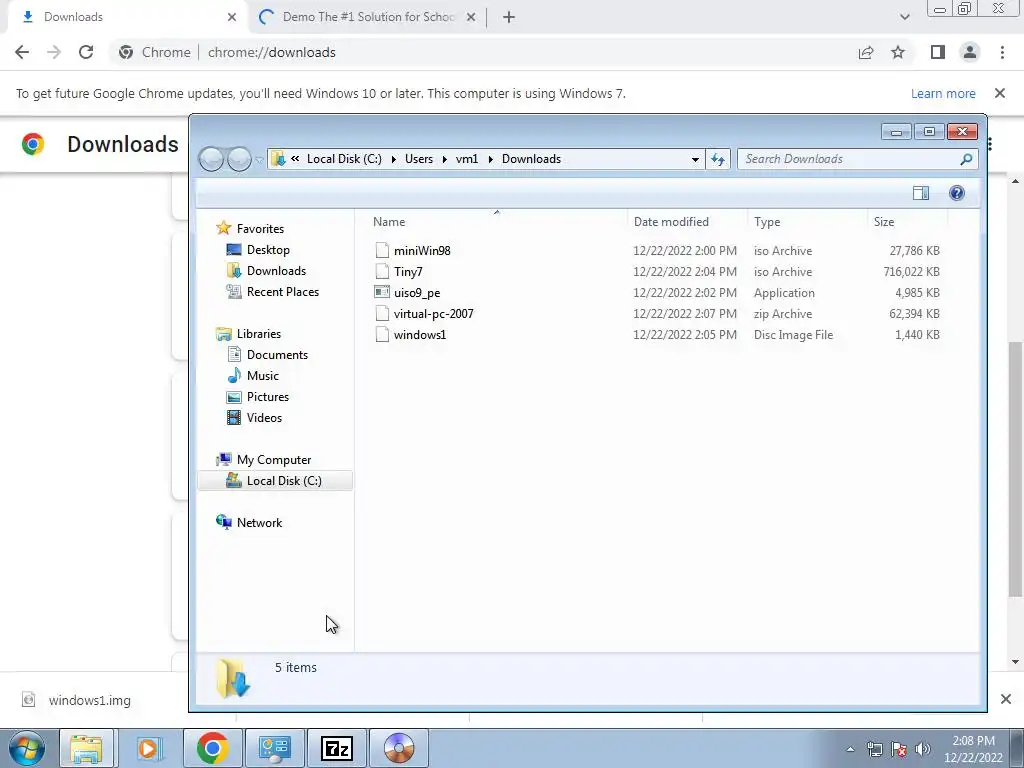Open windows1.img in download shelf
The width and height of the screenshot is (1024, 768).
(89, 700)
